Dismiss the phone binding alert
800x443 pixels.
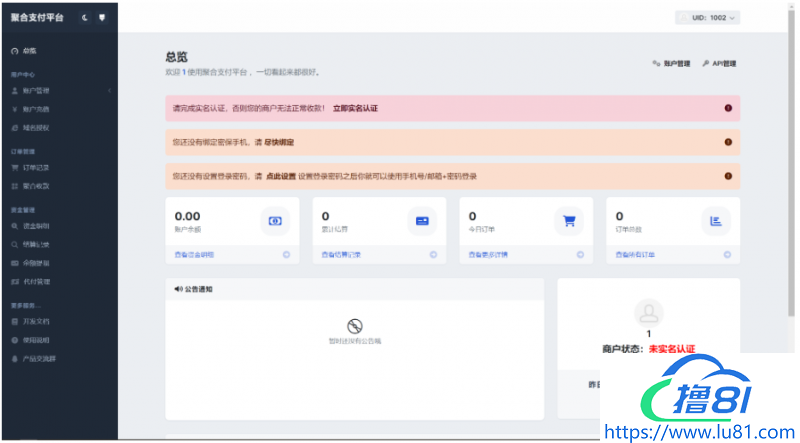(728, 143)
